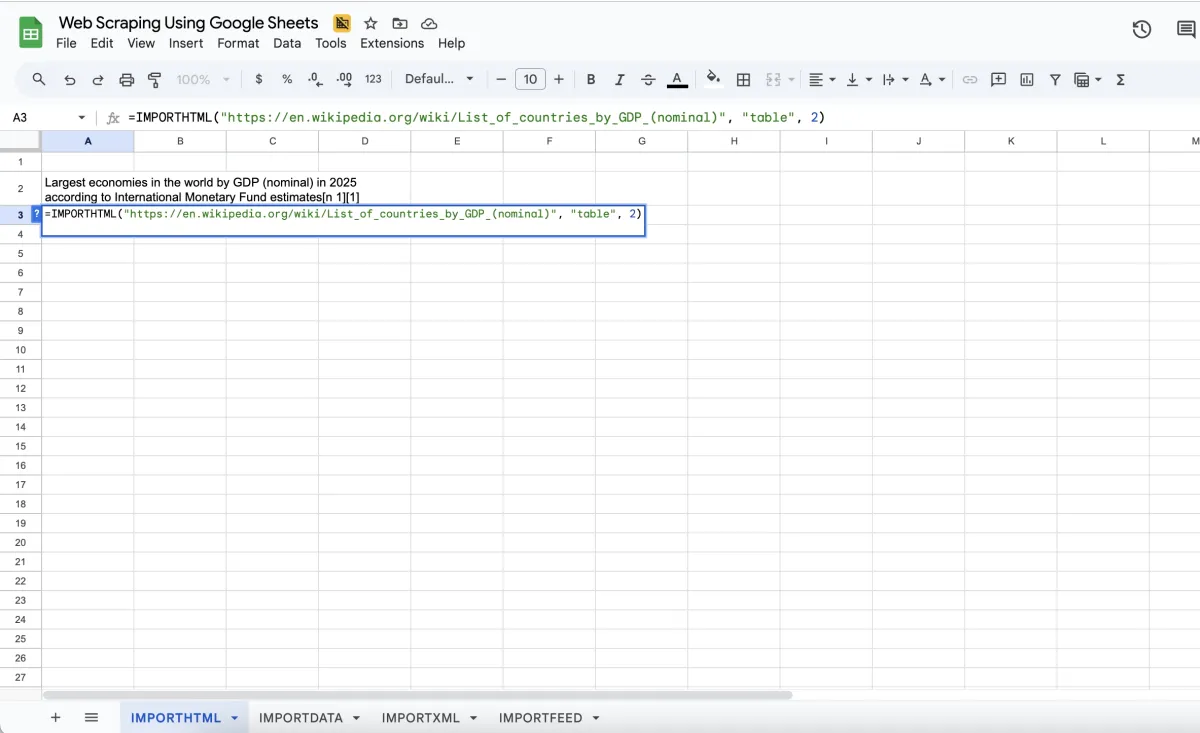Open the Functions sigma icon
The width and height of the screenshot is (1200, 733).
[x=1121, y=79]
